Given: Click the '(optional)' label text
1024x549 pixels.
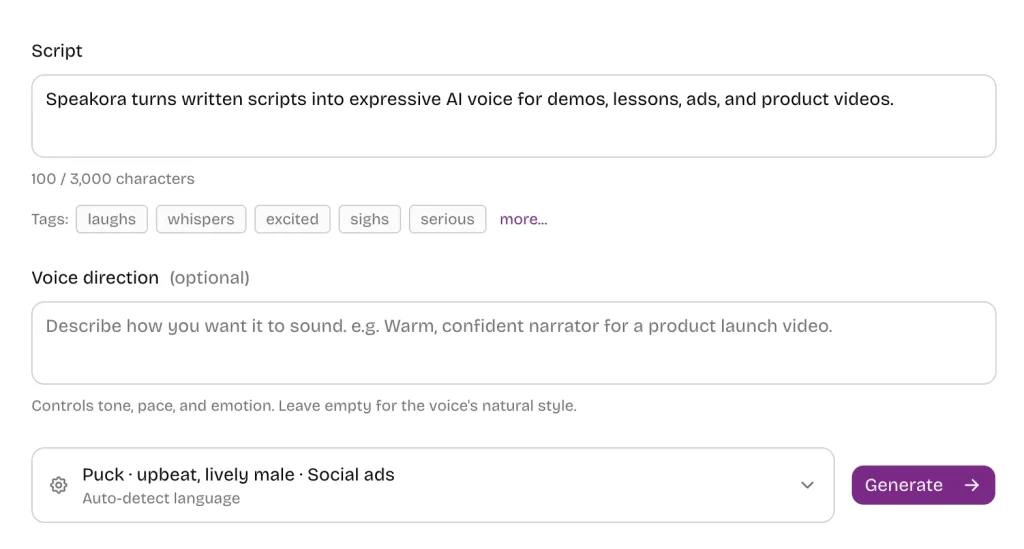Looking at the screenshot, I should tap(210, 278).
